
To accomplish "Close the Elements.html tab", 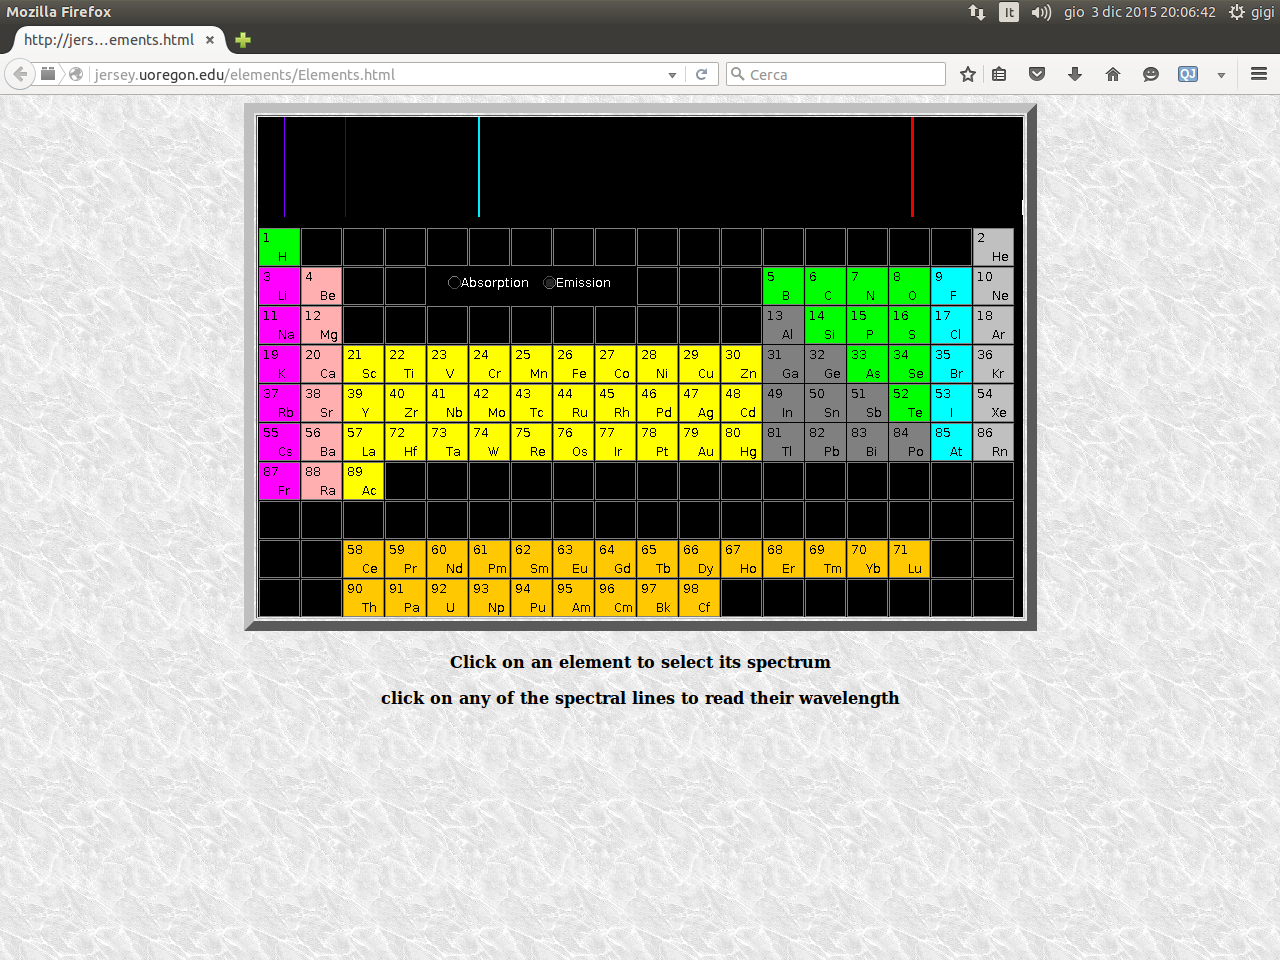I will [210, 40].
